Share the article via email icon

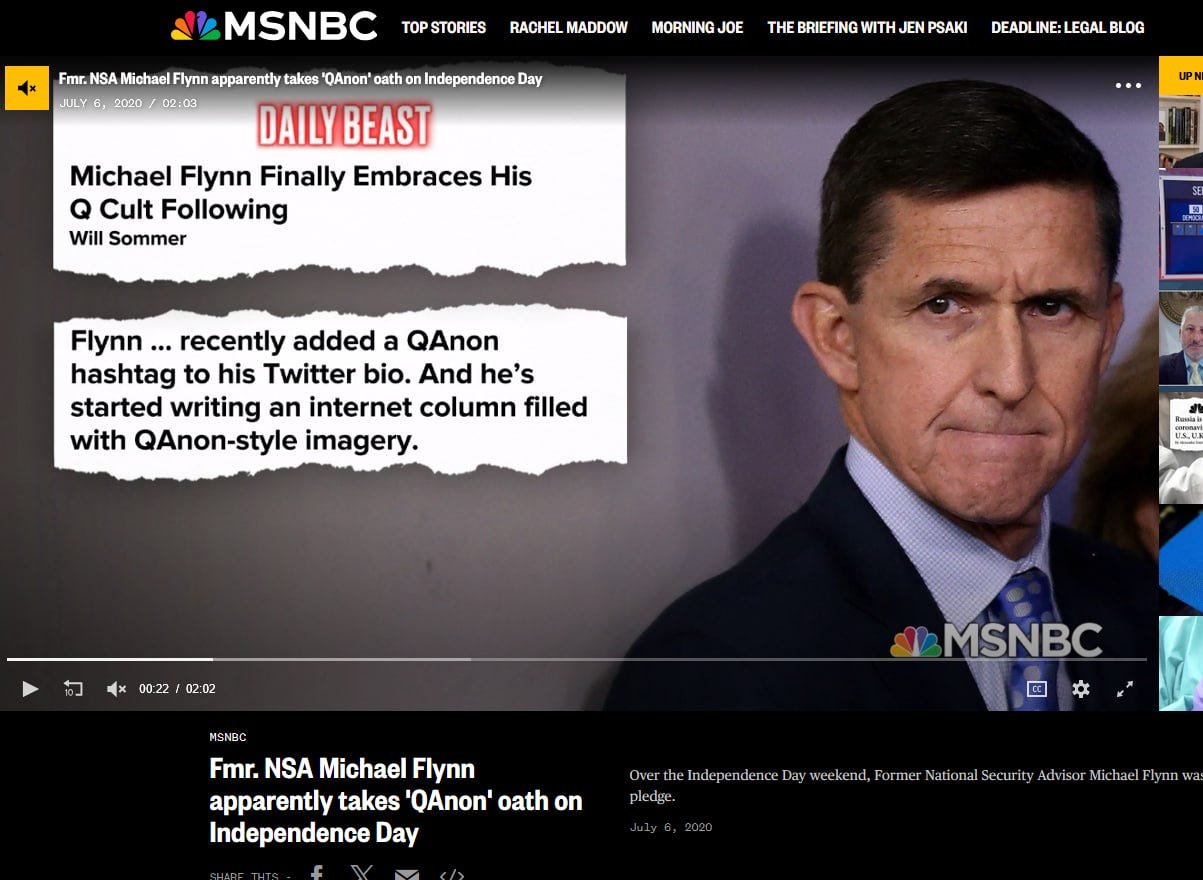(x=406, y=875)
